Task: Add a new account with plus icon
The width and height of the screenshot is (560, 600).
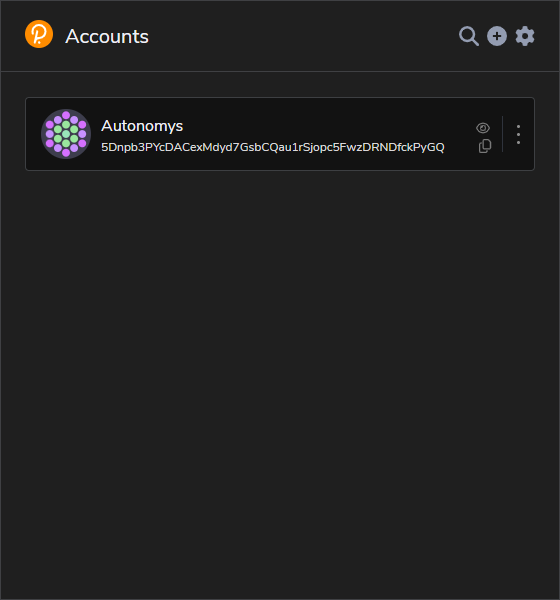Action: pyautogui.click(x=497, y=36)
